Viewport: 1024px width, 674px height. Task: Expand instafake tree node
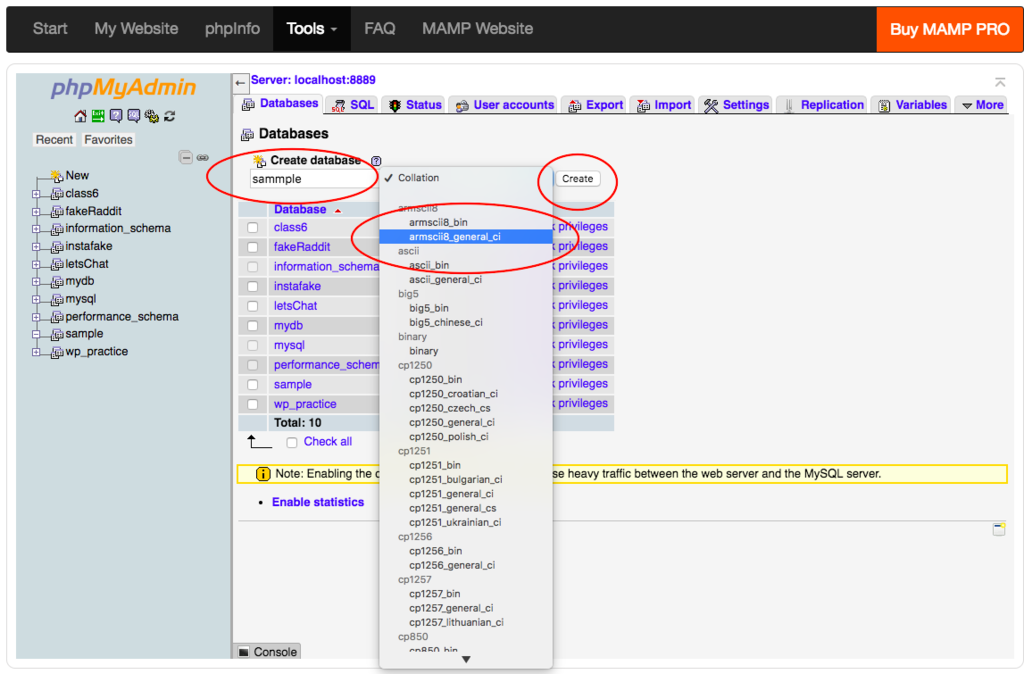click(x=36, y=247)
